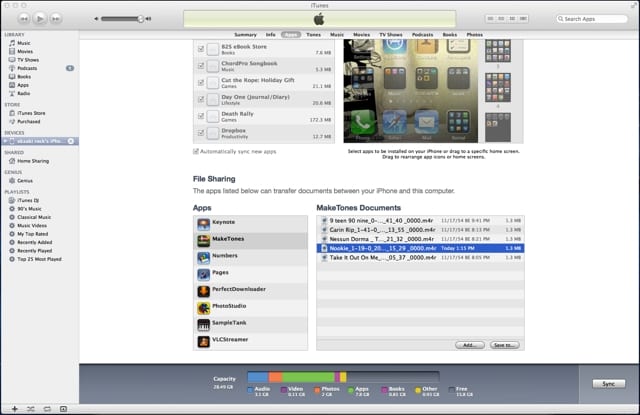The width and height of the screenshot is (640, 415).
Task: Switch to the Music tab
Action: click(x=337, y=35)
